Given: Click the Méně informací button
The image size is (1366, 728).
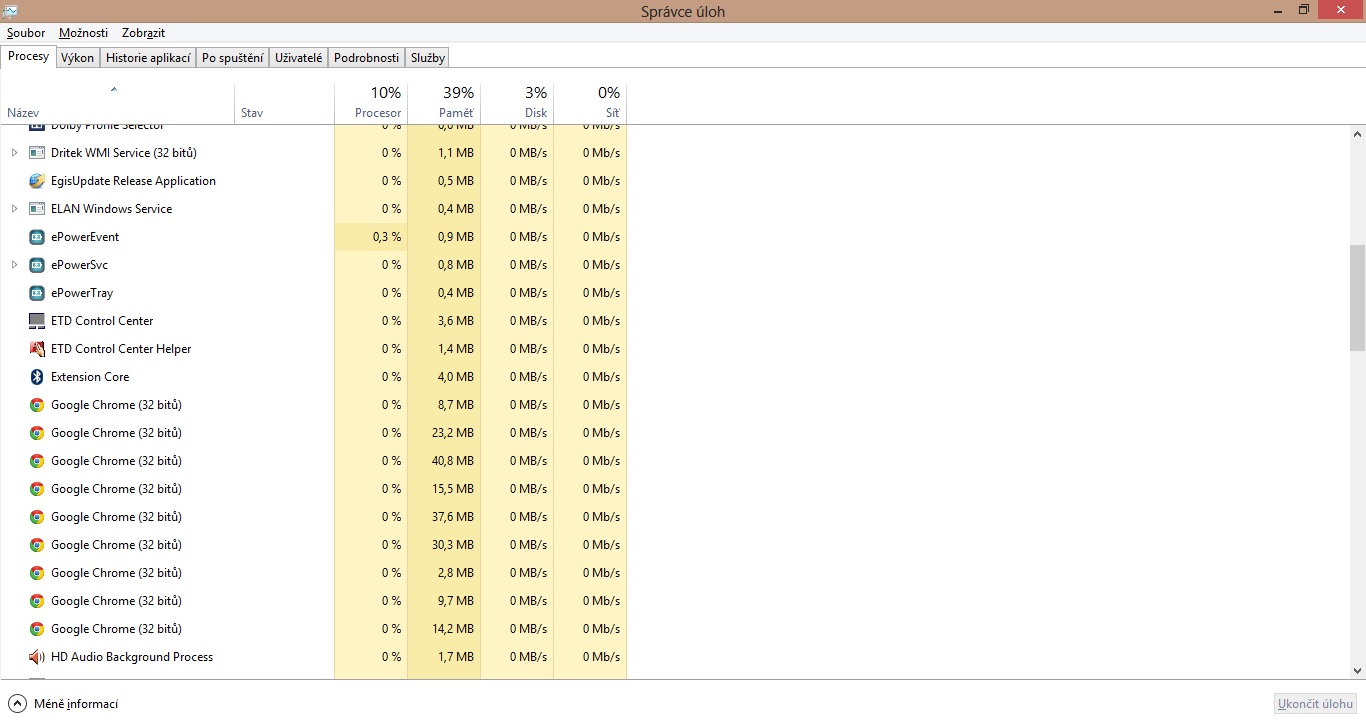Looking at the screenshot, I should [64, 704].
